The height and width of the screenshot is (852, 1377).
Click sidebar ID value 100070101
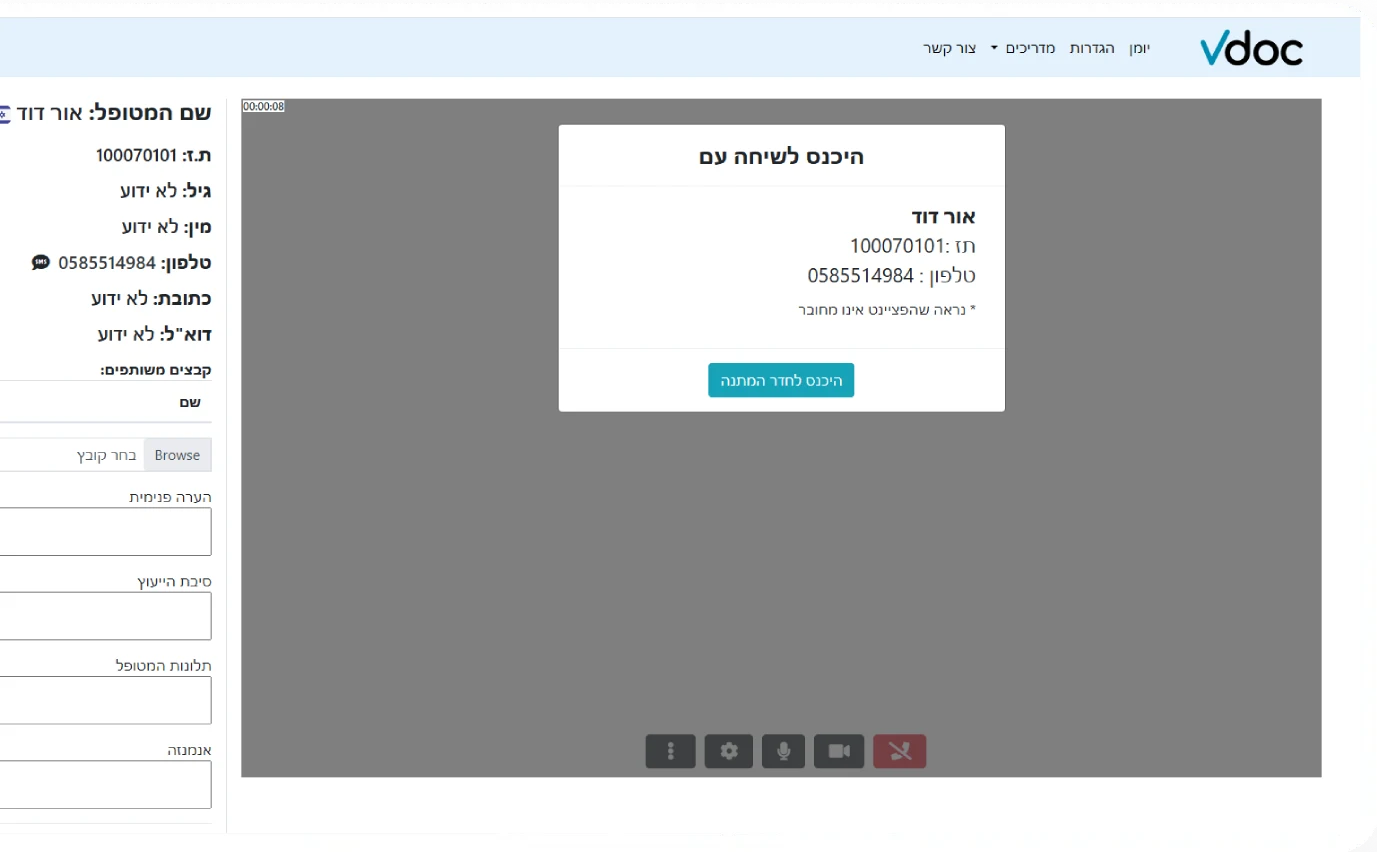pos(136,155)
